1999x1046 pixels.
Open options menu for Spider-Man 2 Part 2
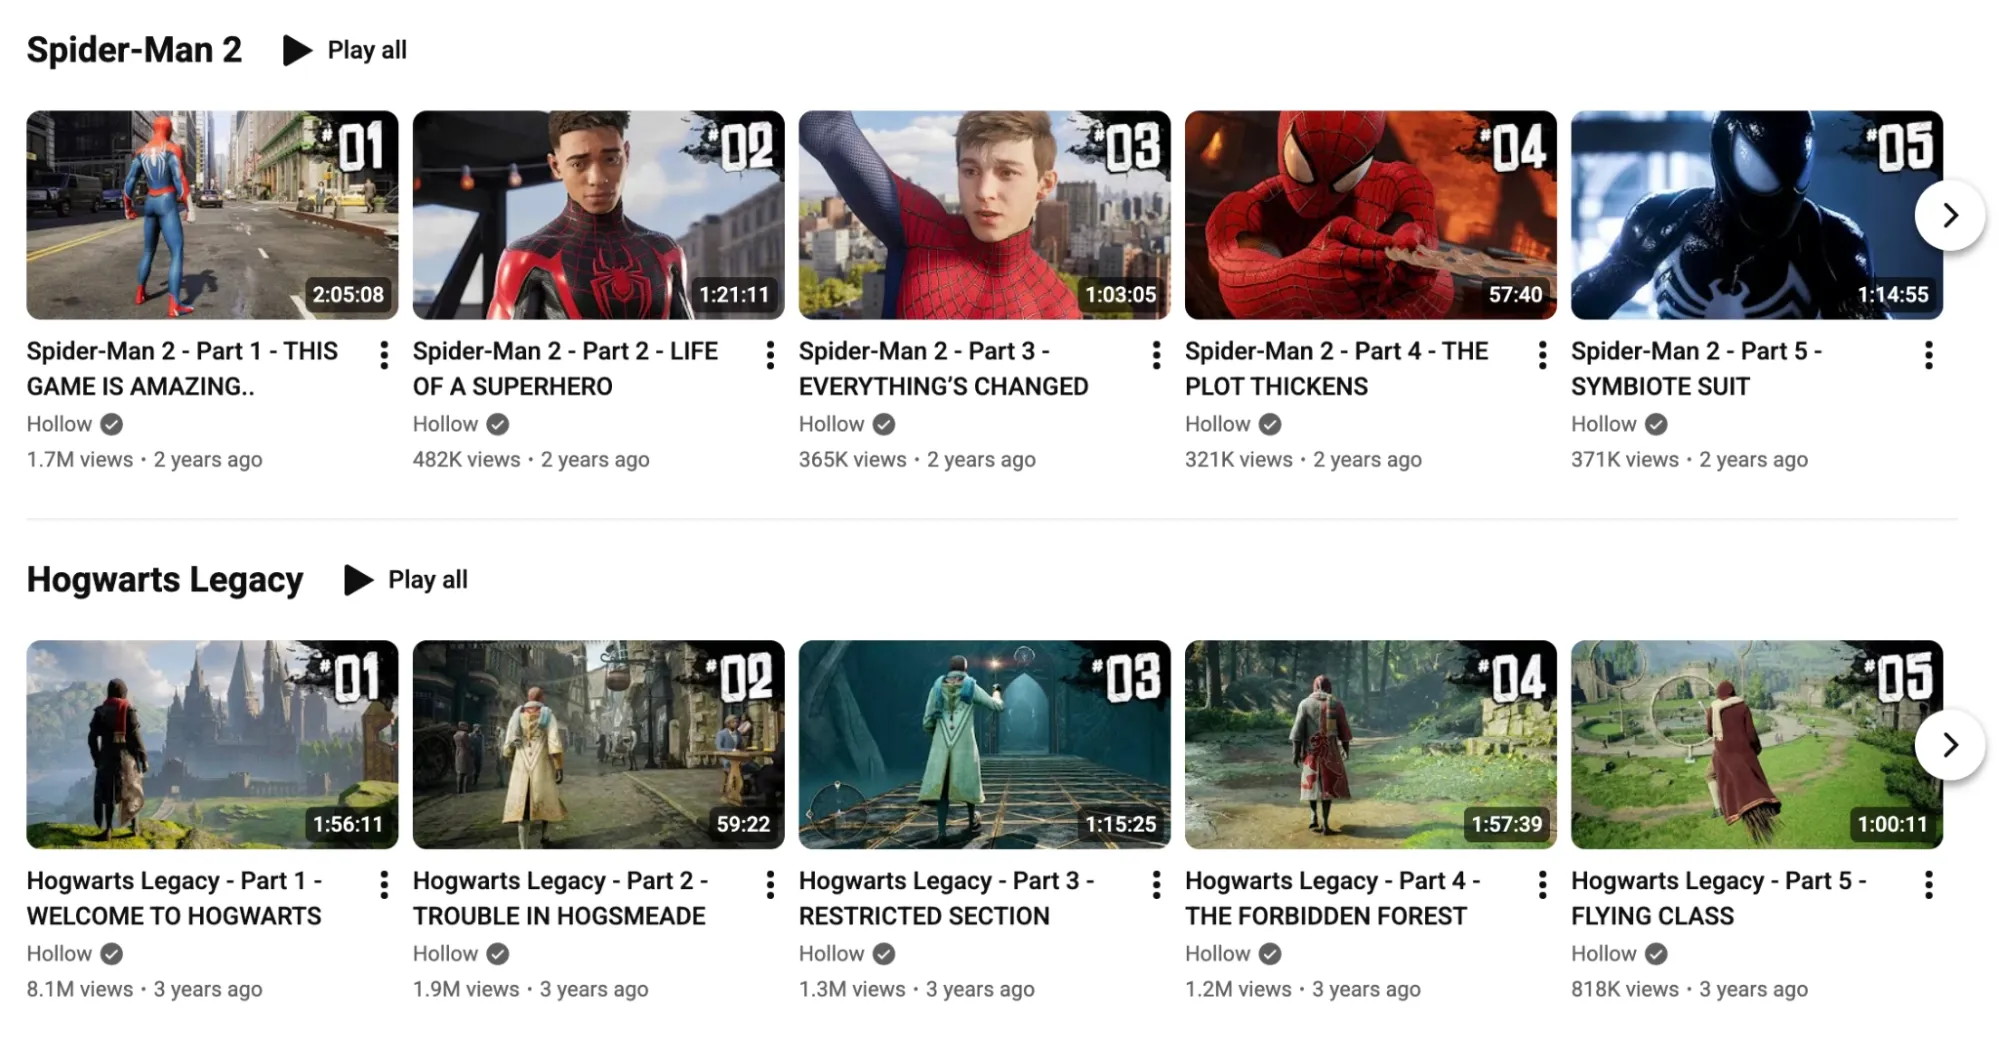click(770, 355)
